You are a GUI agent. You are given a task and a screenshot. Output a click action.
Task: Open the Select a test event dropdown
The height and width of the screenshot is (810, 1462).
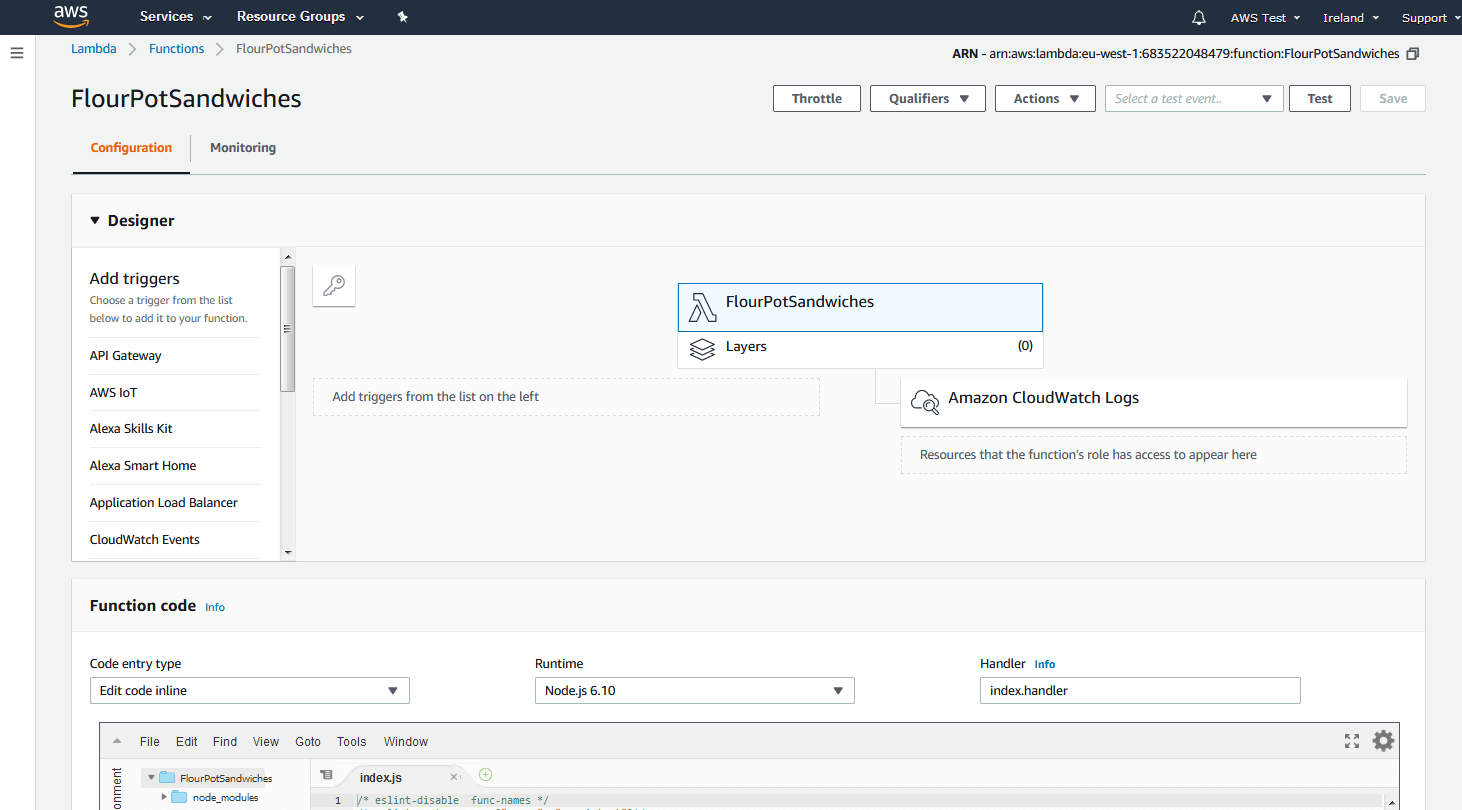(1194, 99)
